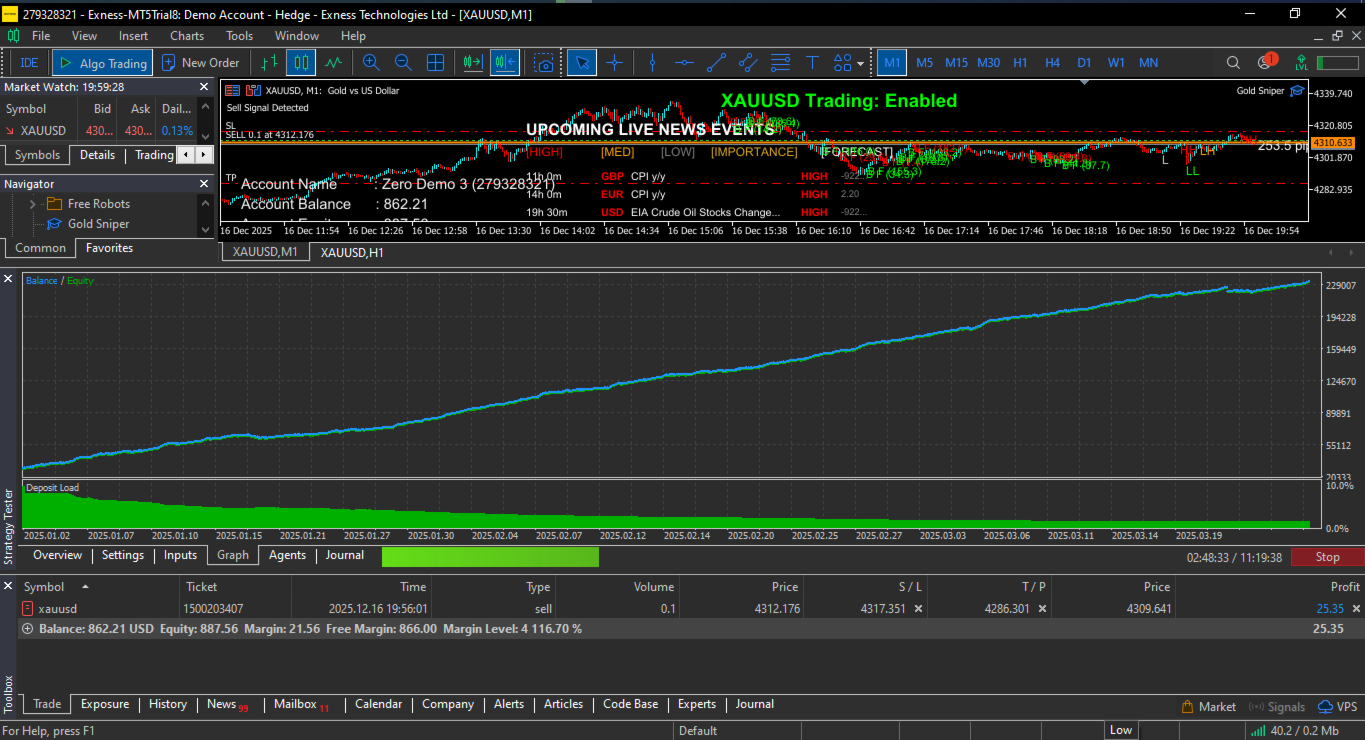Expand the account balance summary row
The height and width of the screenshot is (740, 1365).
pyautogui.click(x=27, y=629)
